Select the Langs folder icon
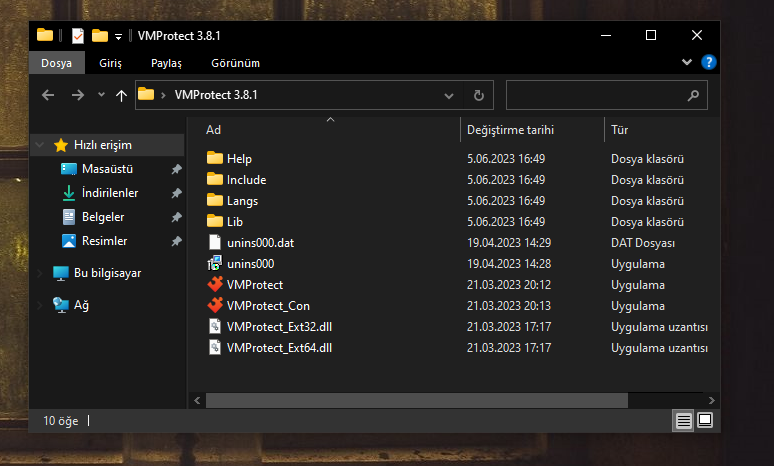 coord(215,200)
